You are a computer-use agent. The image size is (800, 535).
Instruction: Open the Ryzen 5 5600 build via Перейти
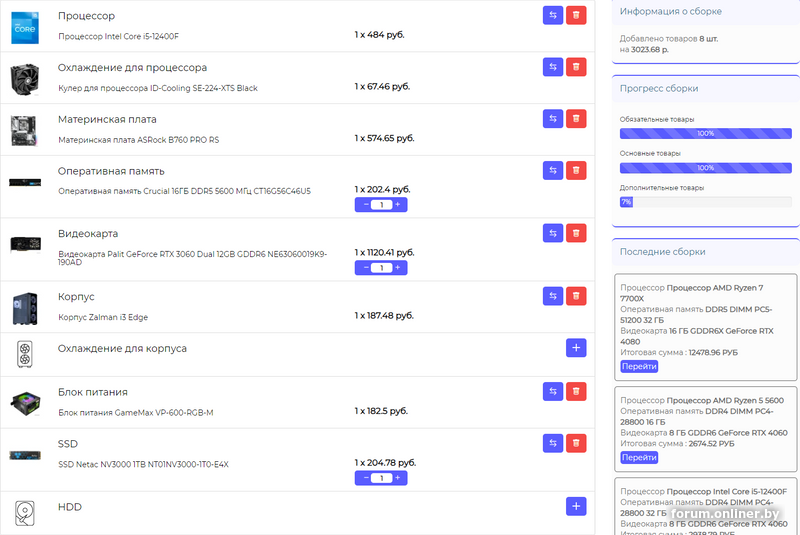[639, 457]
